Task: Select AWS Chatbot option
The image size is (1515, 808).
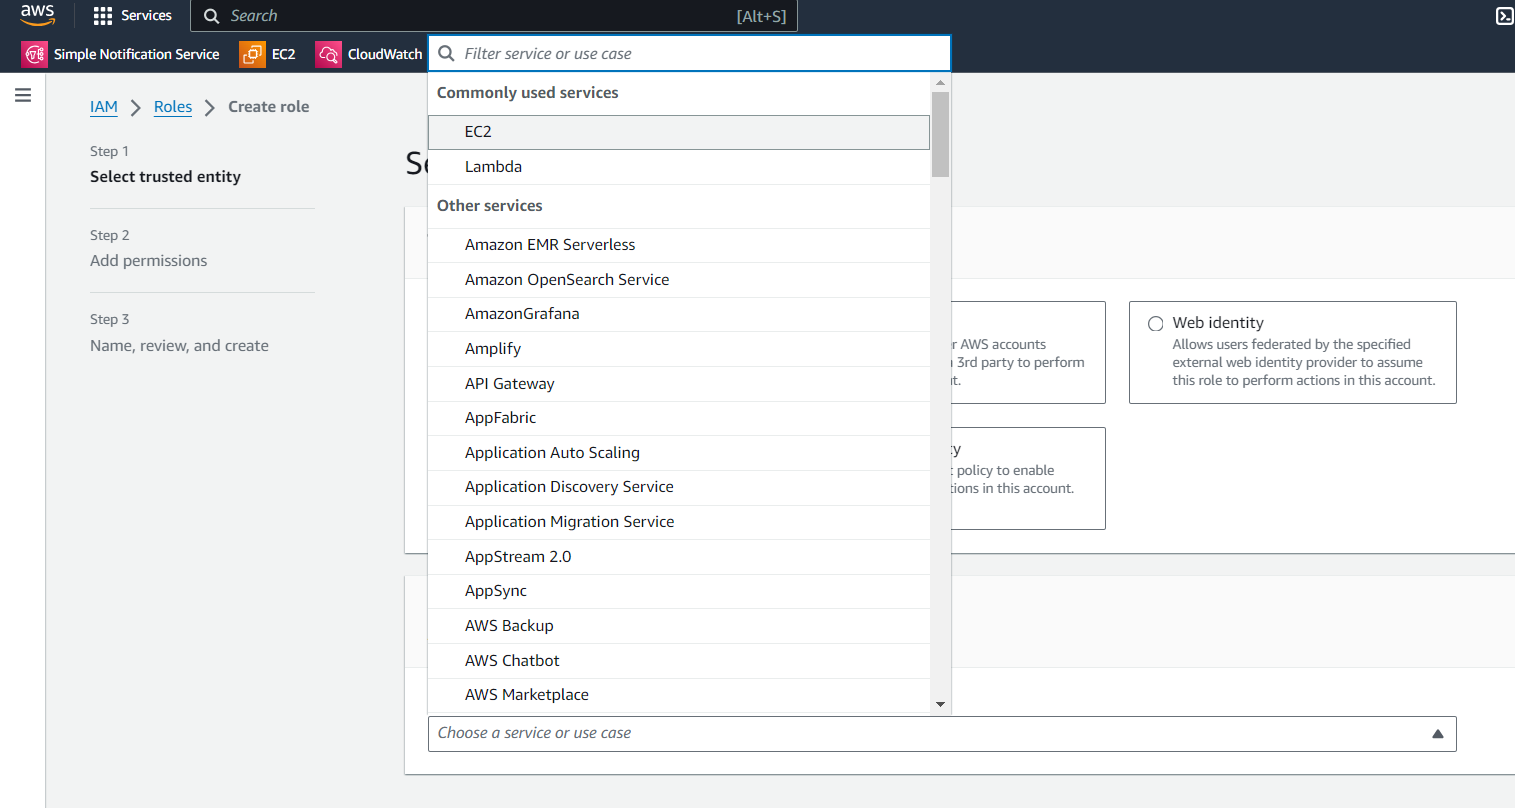Action: point(679,661)
